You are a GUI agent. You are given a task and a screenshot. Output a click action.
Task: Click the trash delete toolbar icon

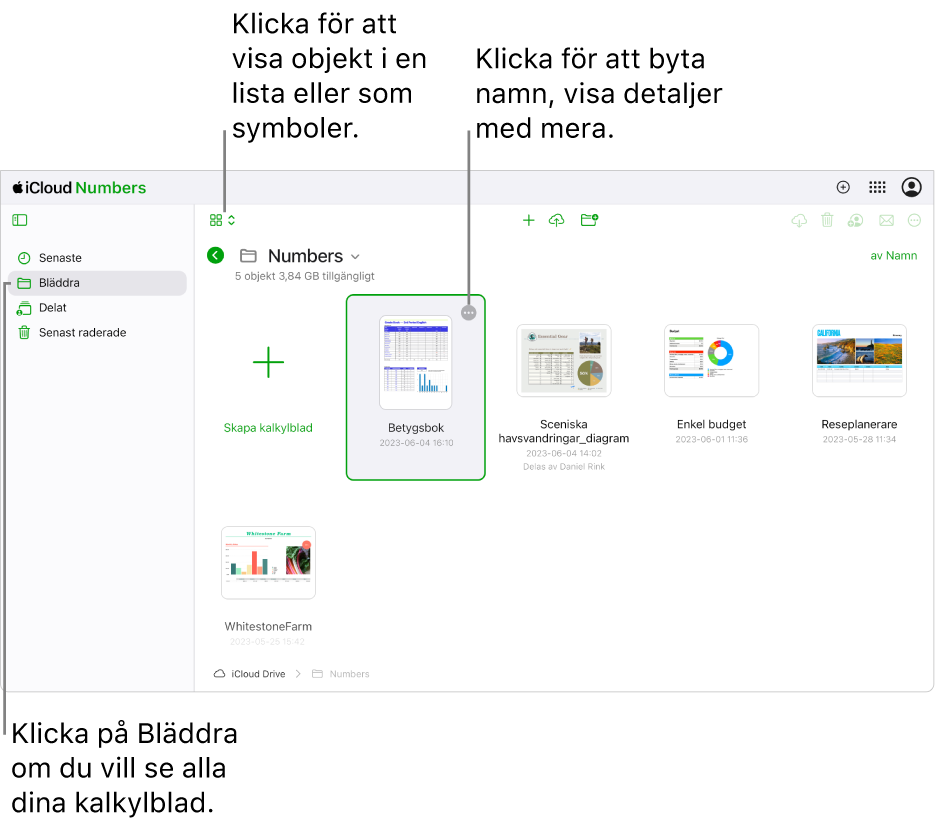pos(827,220)
